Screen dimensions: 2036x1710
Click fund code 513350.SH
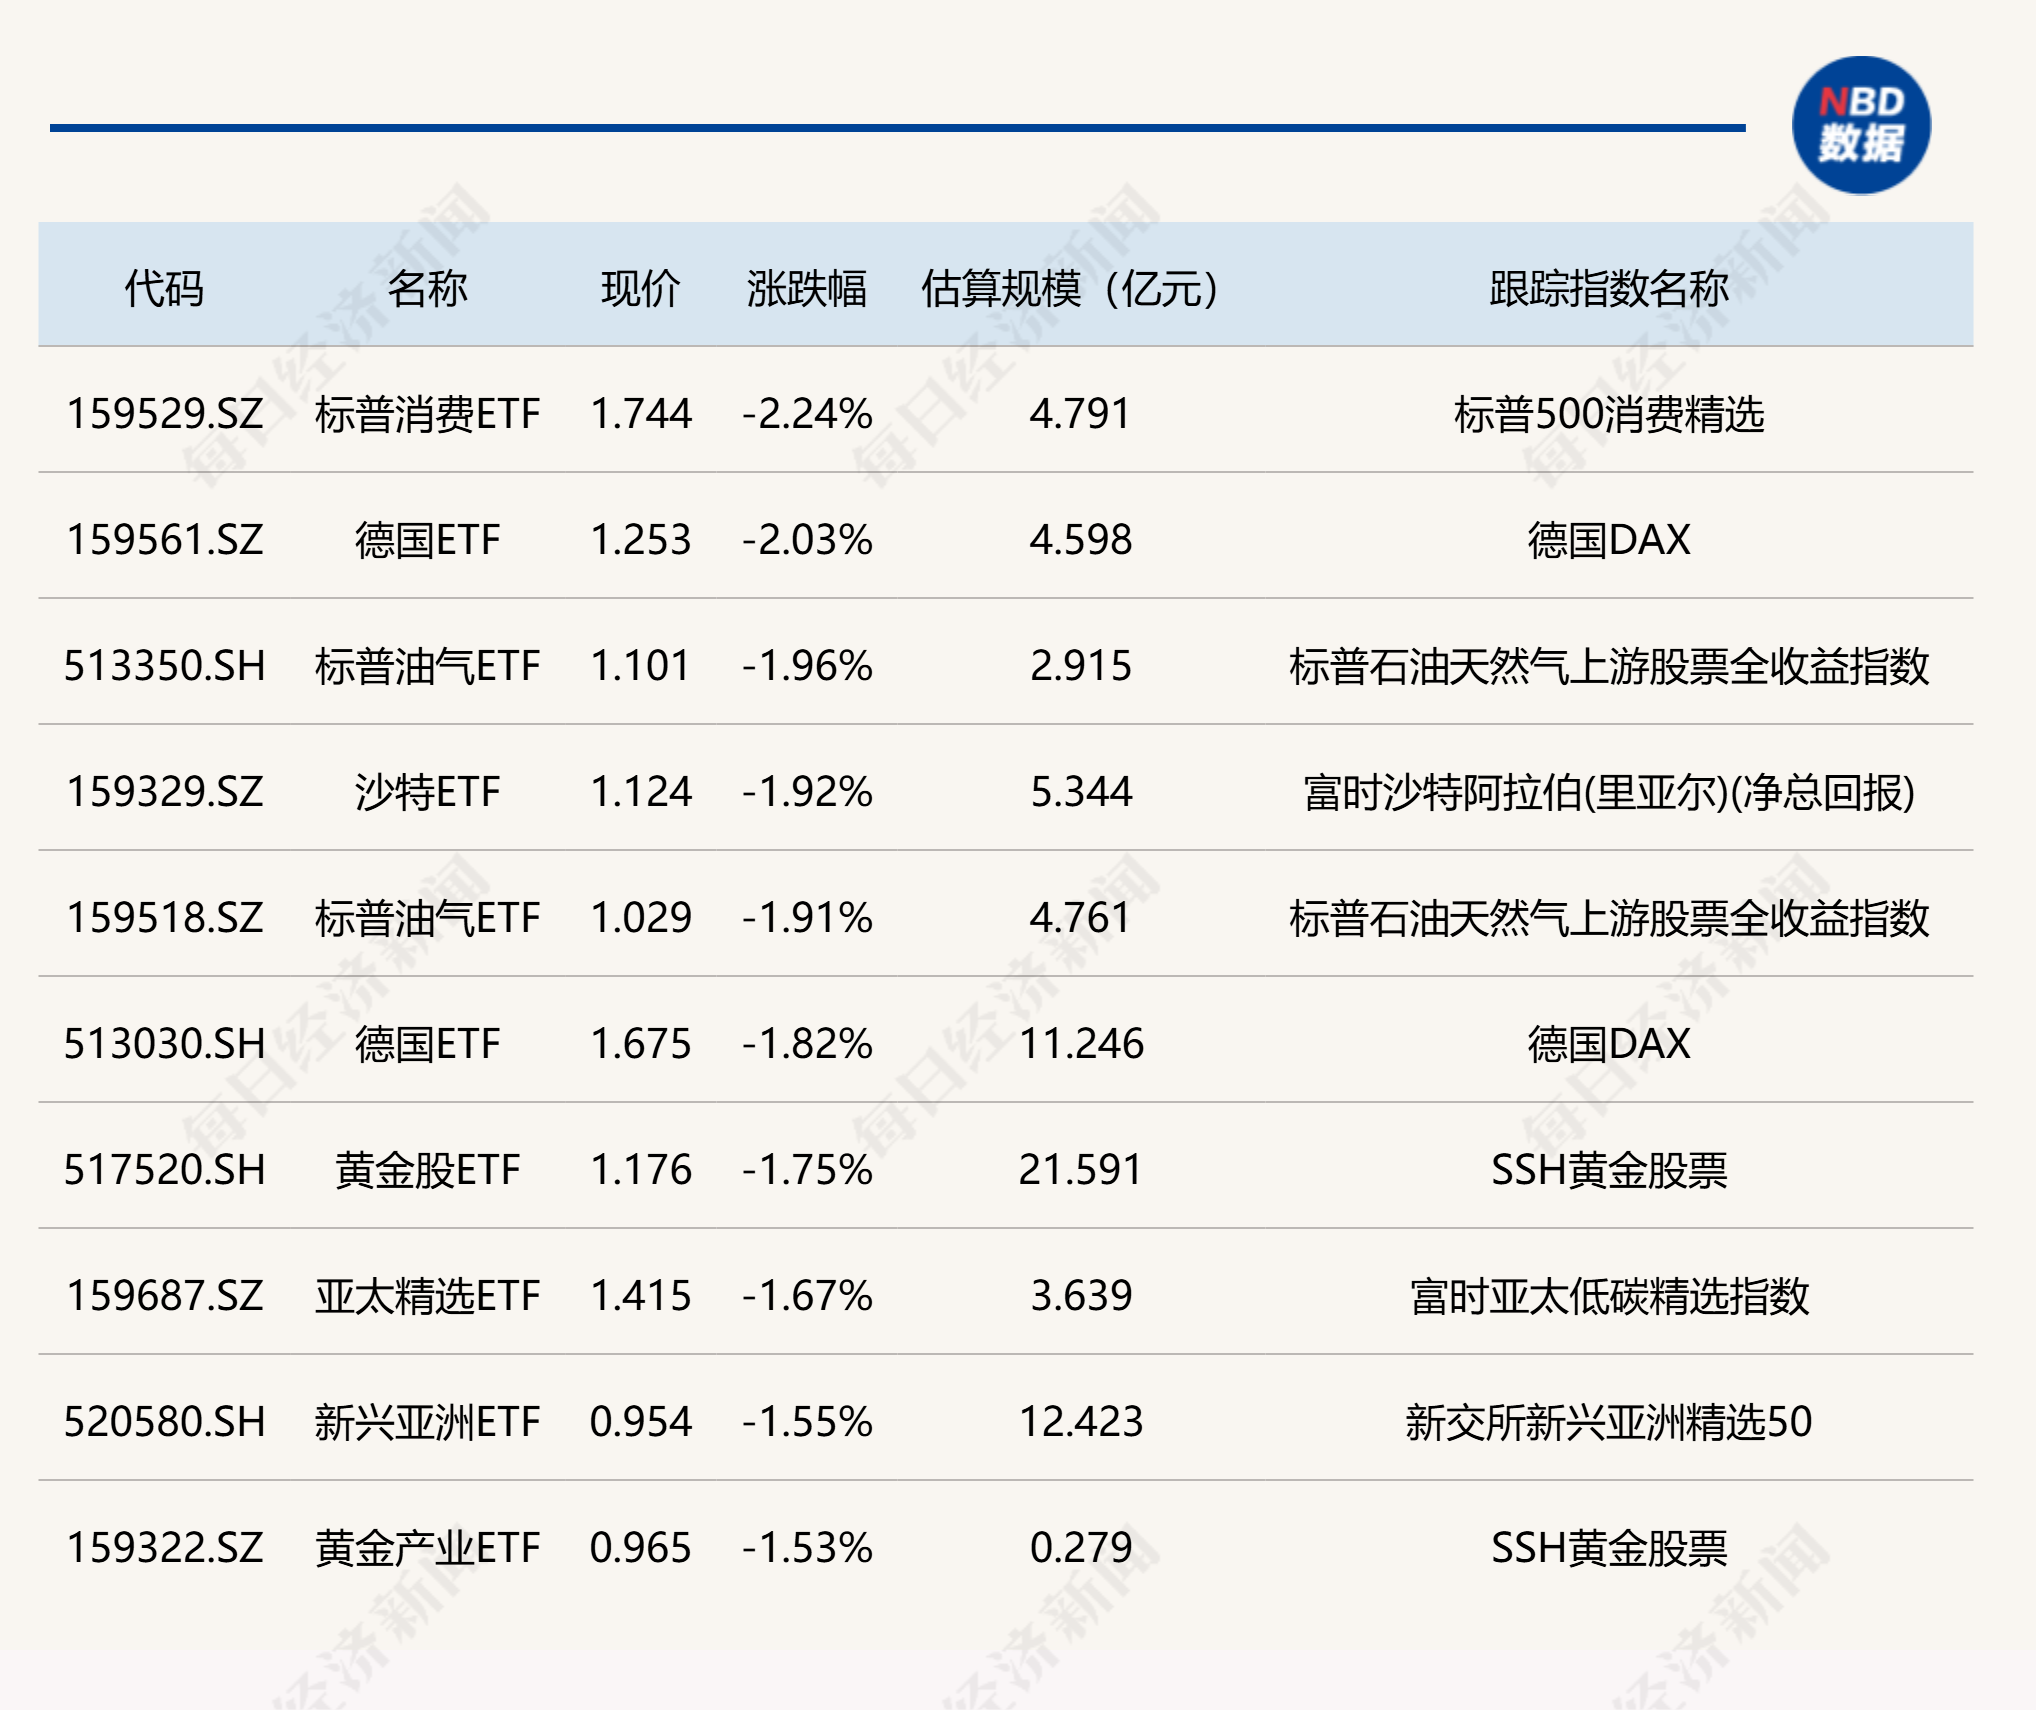pos(165,666)
